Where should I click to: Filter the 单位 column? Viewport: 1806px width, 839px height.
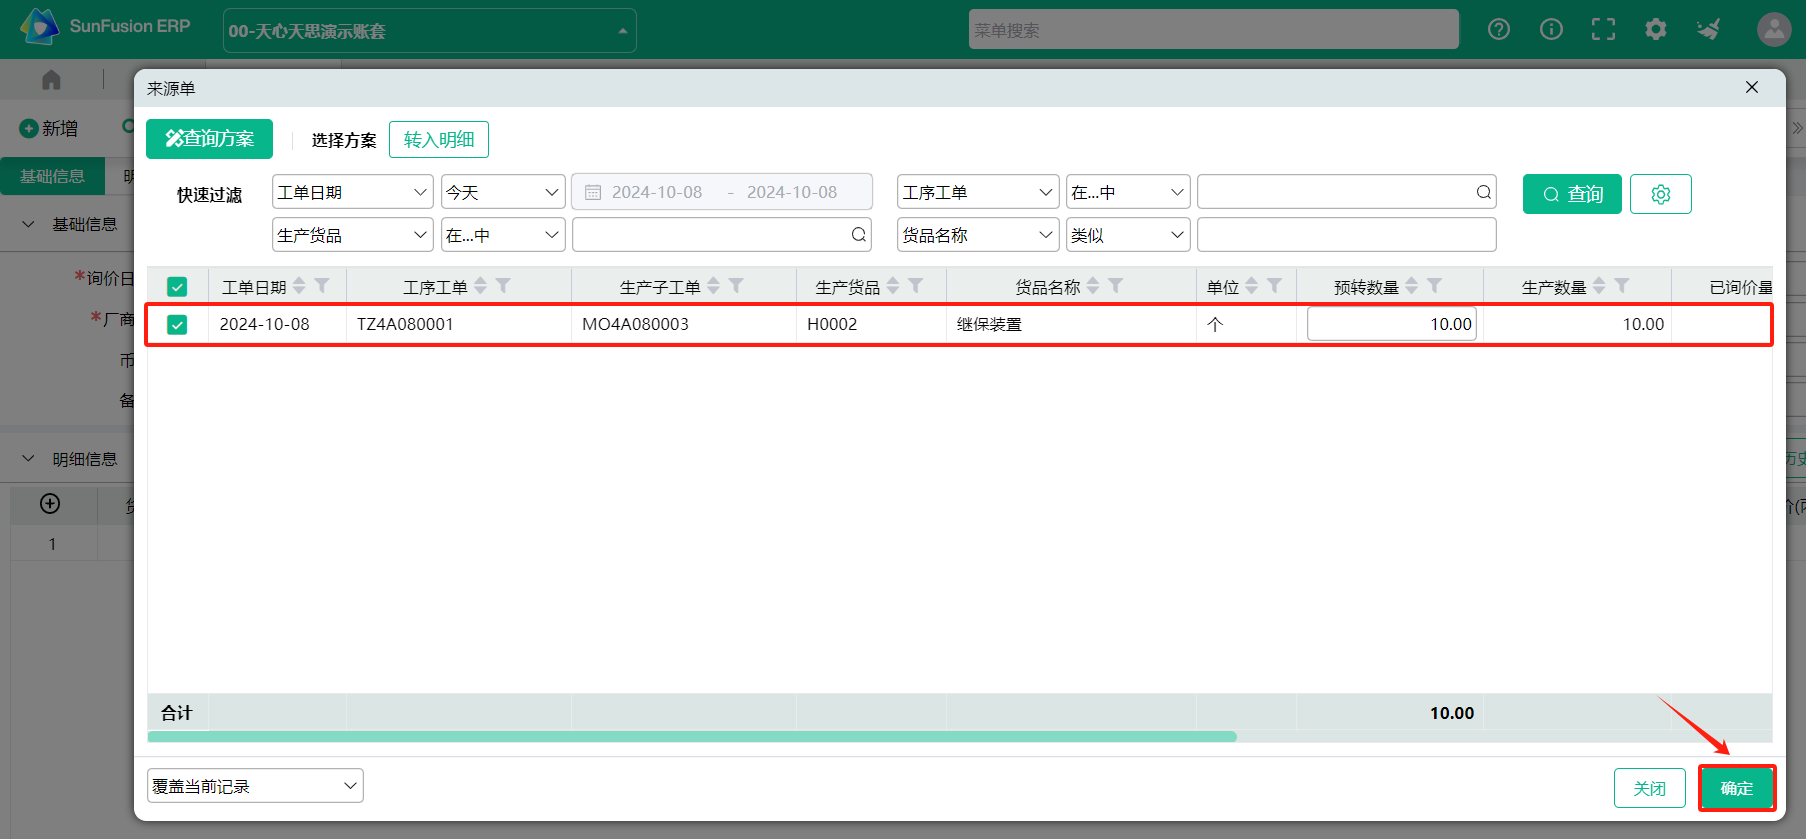pyautogui.click(x=1274, y=286)
